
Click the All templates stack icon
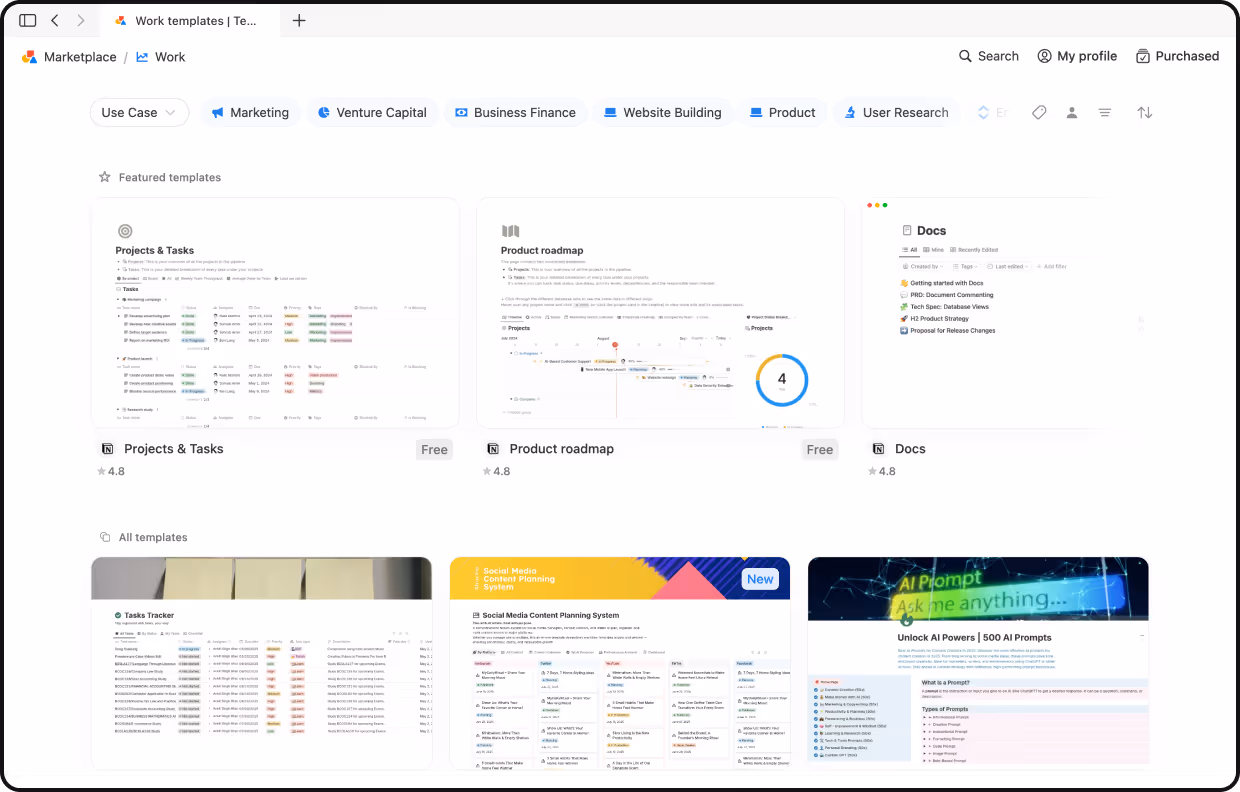coord(104,537)
